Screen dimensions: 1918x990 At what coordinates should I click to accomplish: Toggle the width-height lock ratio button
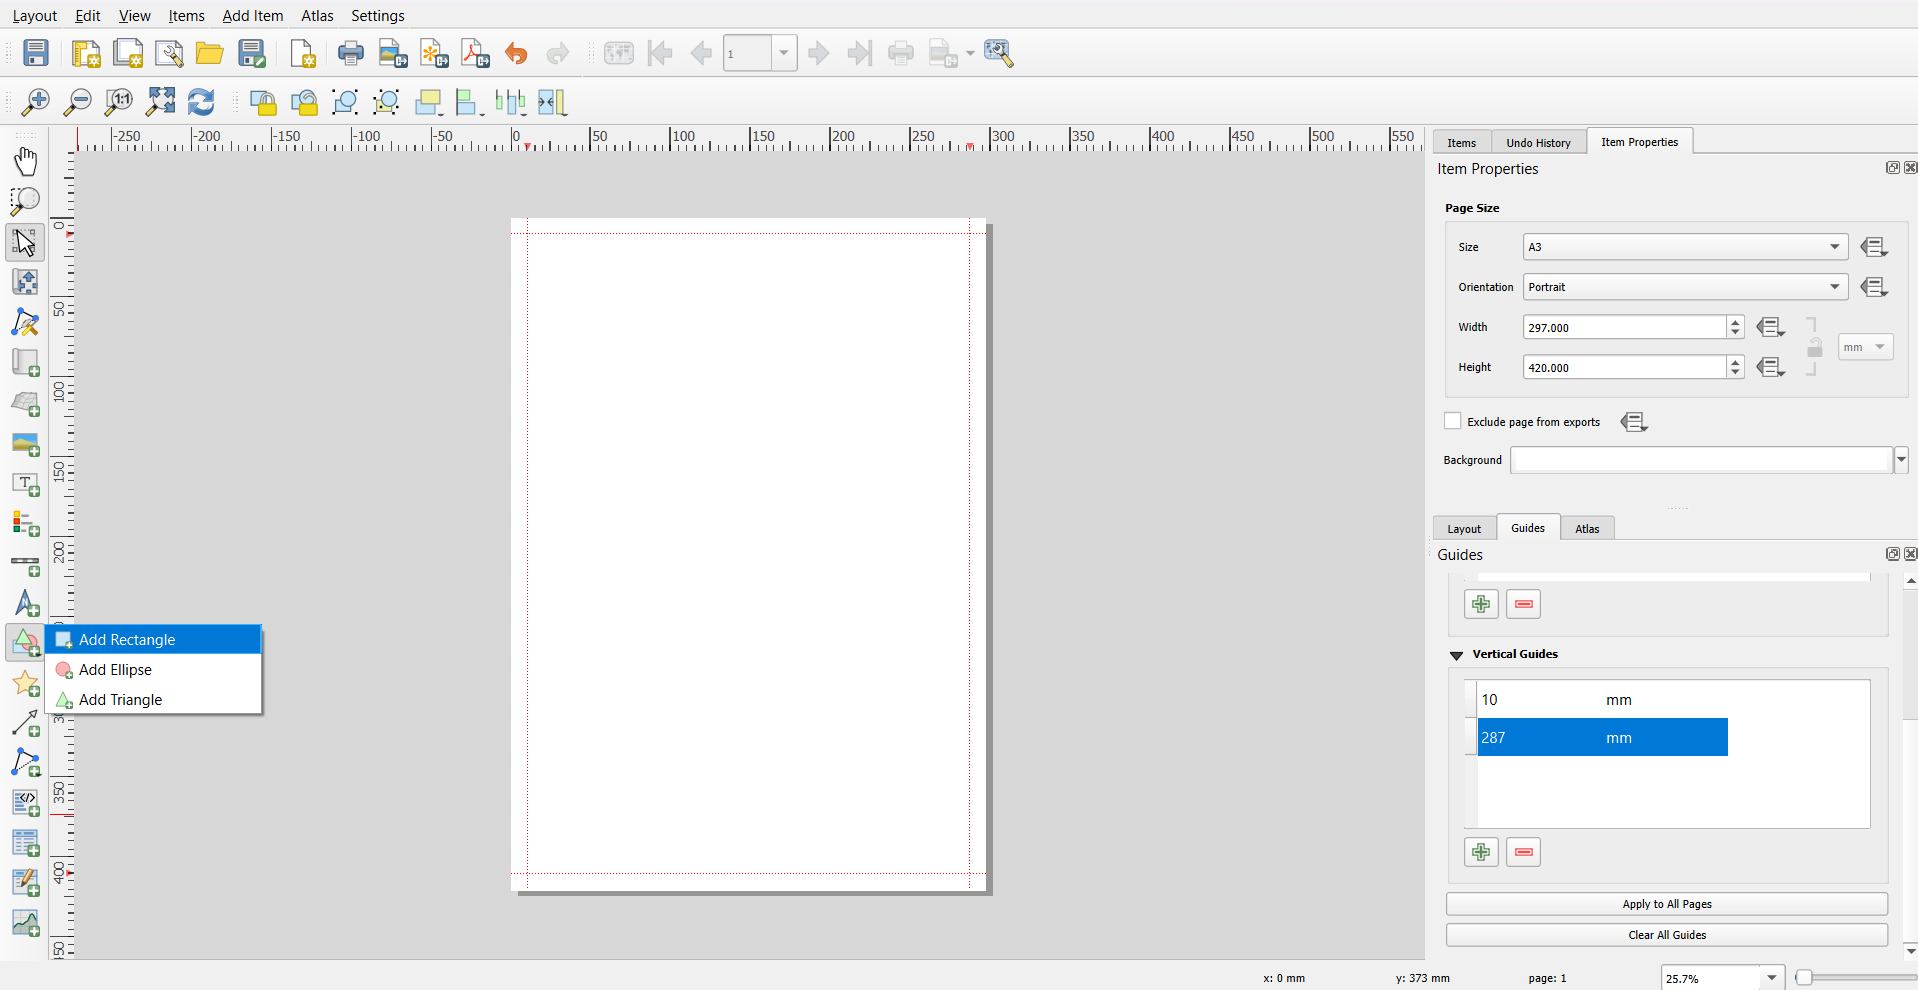coord(1814,347)
